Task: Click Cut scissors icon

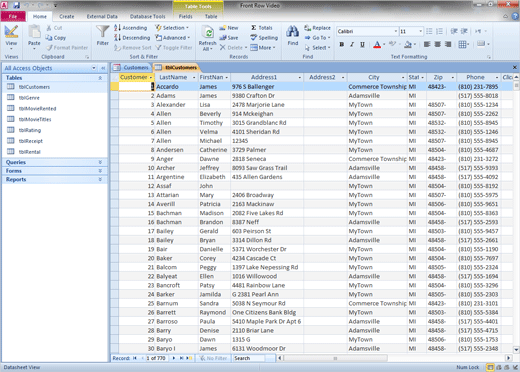Action: (x=49, y=28)
